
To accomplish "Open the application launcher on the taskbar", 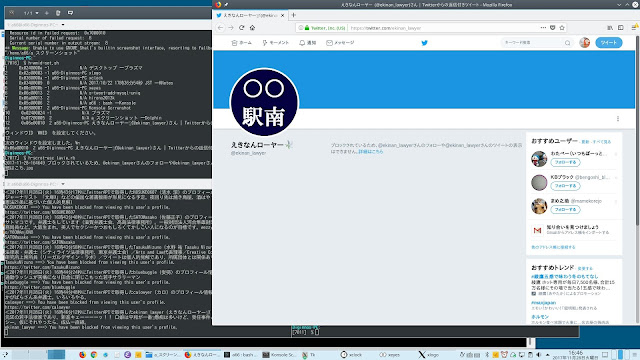I will (5, 355).
